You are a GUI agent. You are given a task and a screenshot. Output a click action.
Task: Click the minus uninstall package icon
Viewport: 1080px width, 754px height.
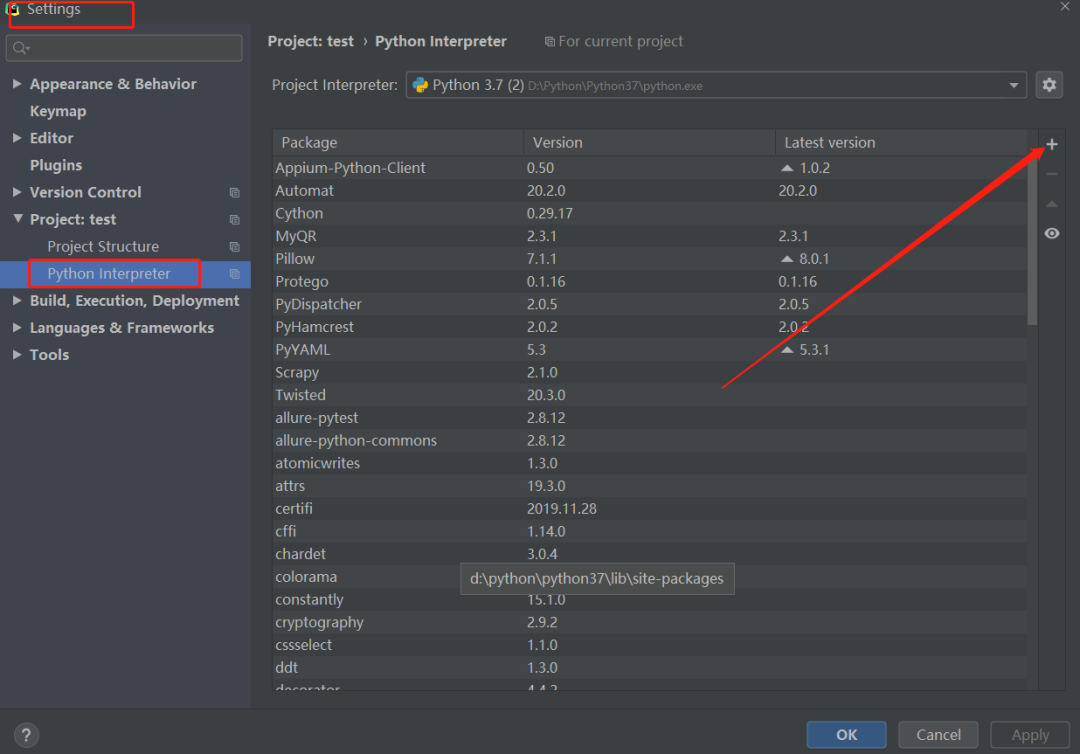[x=1051, y=174]
